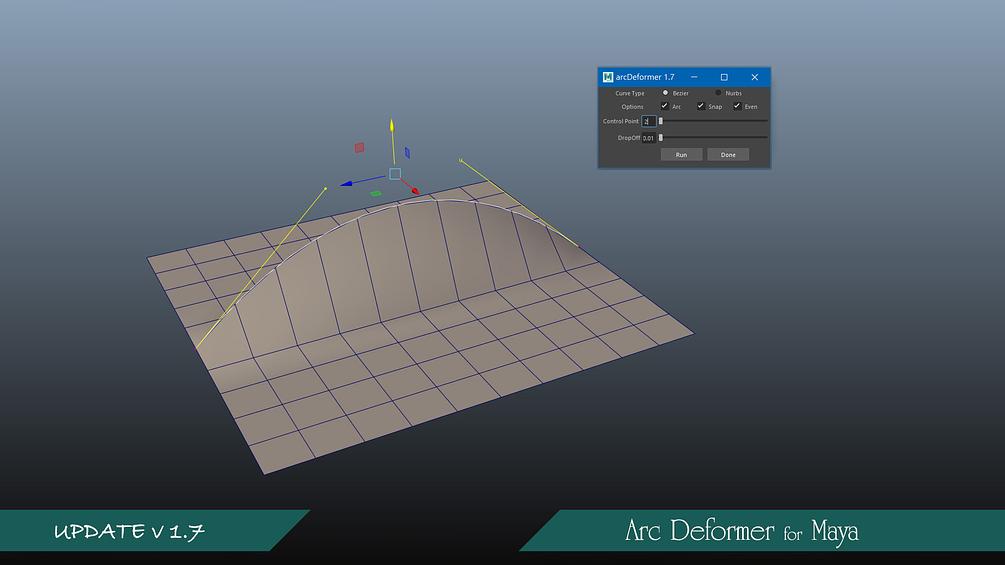
Task: Click the Control Point value field
Action: [x=649, y=121]
